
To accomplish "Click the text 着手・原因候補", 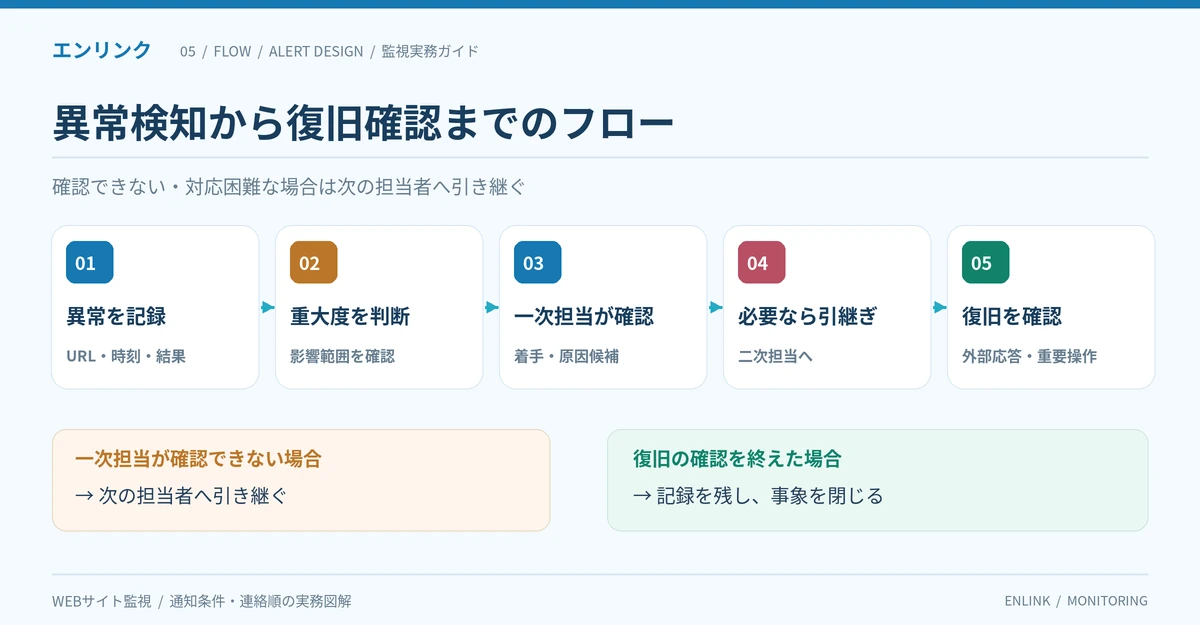I will coord(566,356).
